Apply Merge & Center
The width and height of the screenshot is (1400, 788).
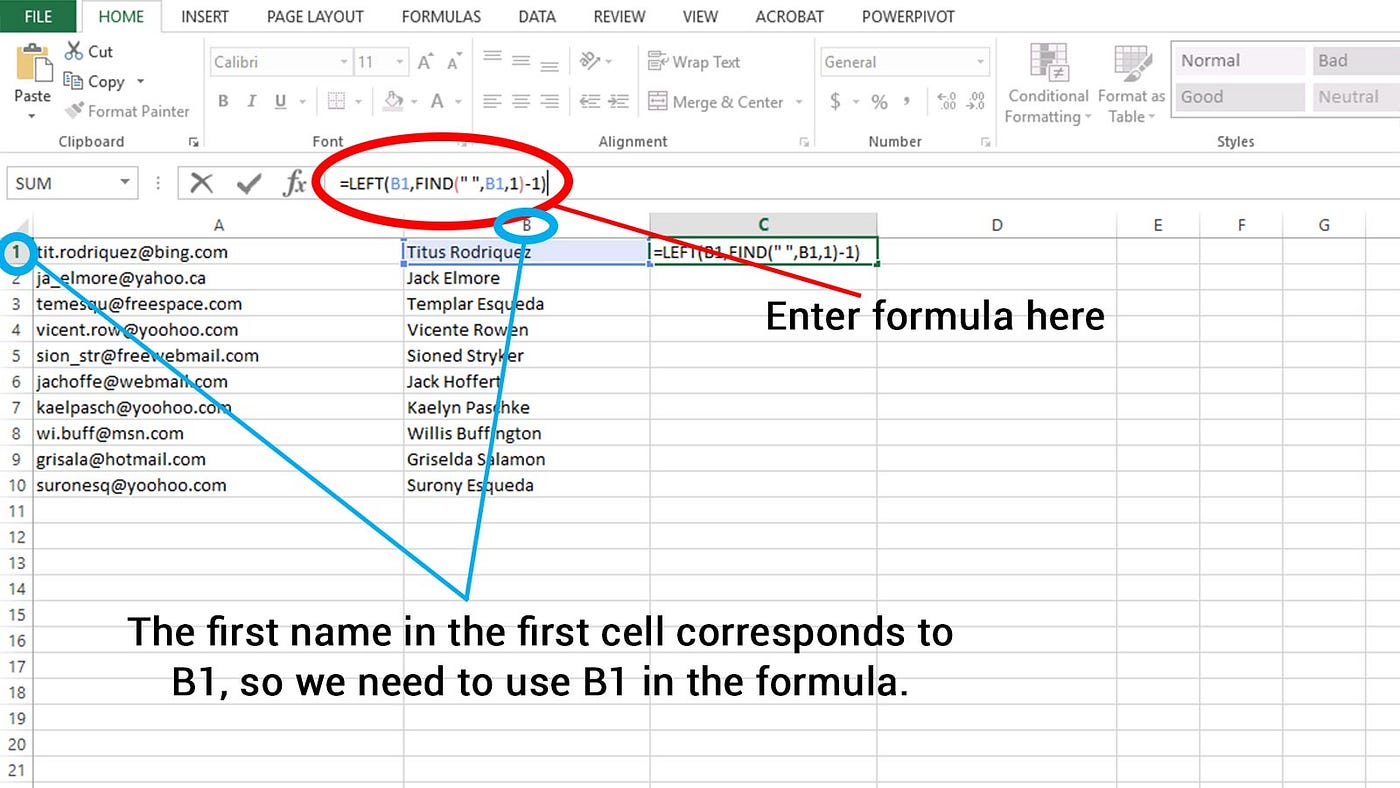click(718, 101)
